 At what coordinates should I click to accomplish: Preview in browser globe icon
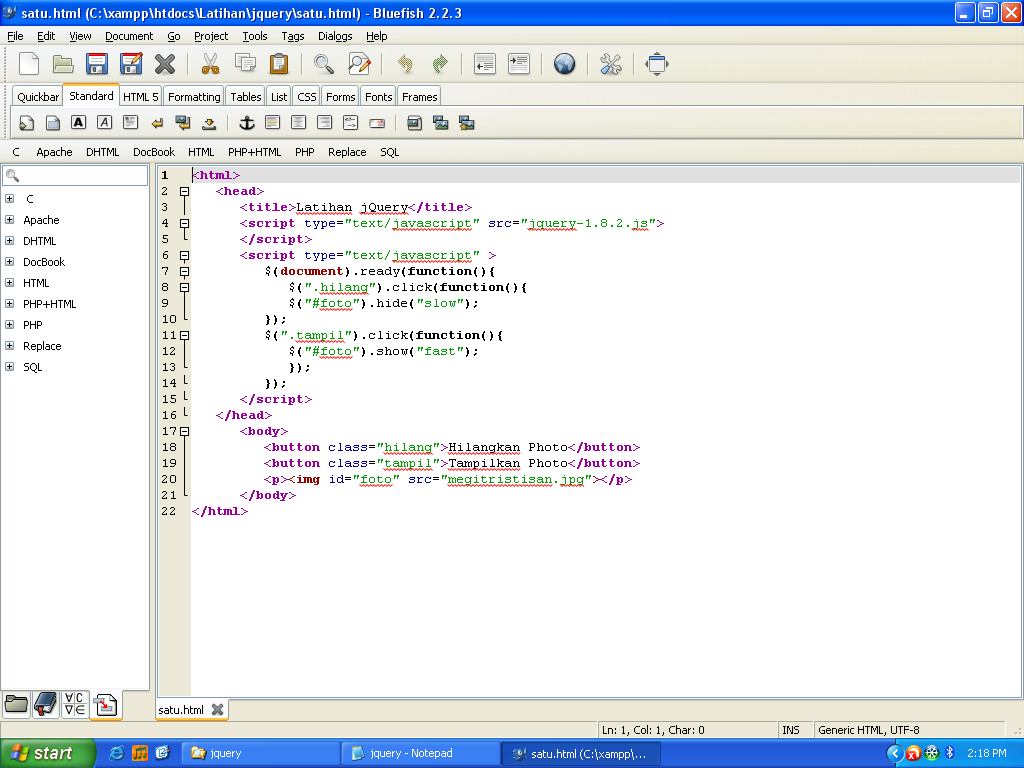pos(565,65)
